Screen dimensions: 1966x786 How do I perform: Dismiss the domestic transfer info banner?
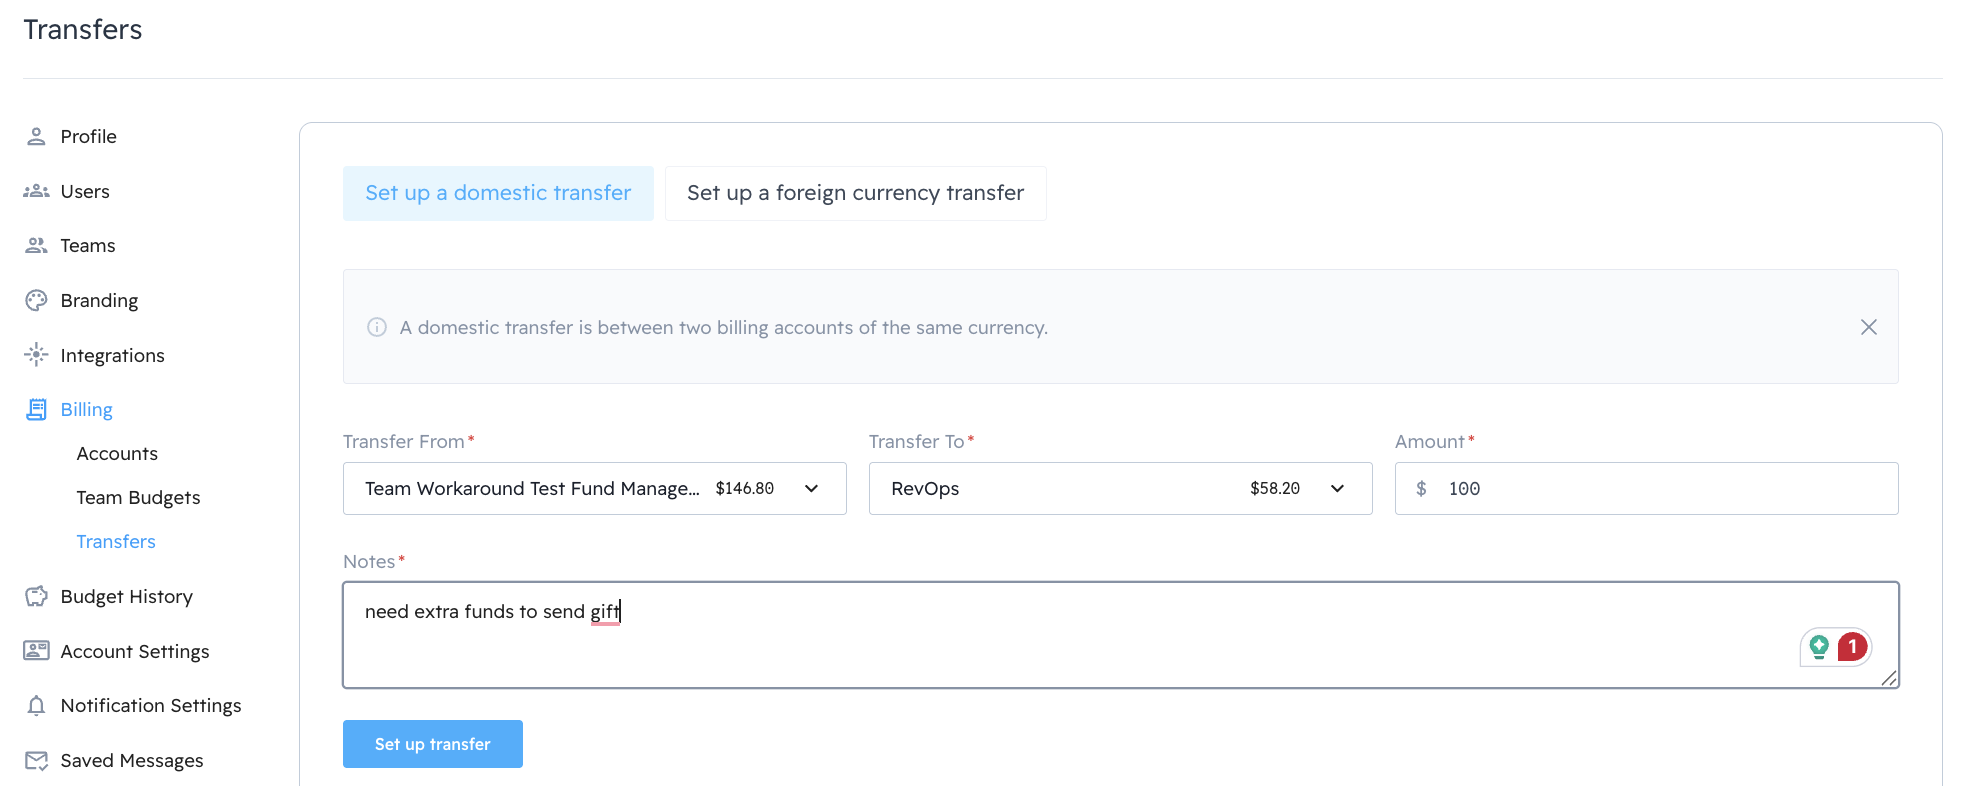coord(1868,327)
